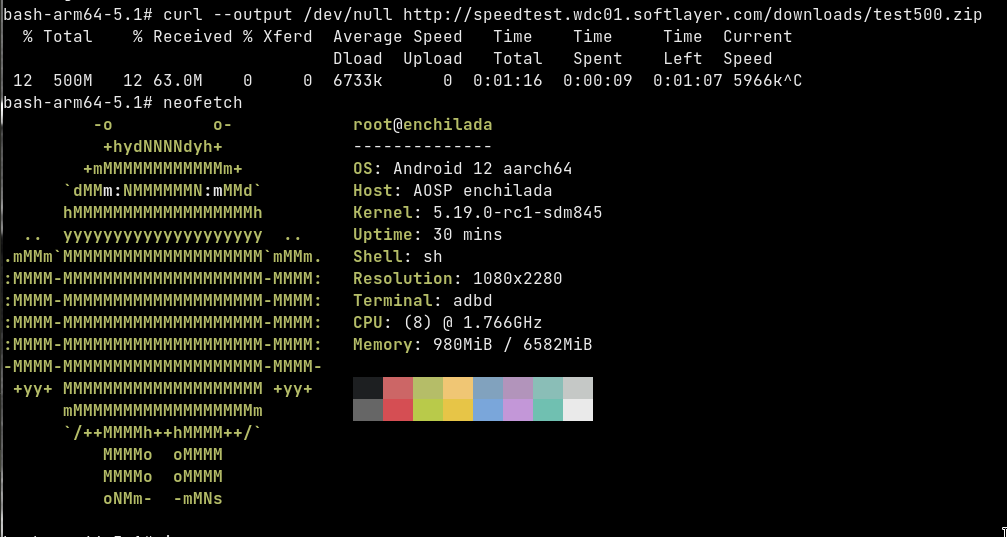Click the muted blue swatch in the top row

tap(488, 388)
